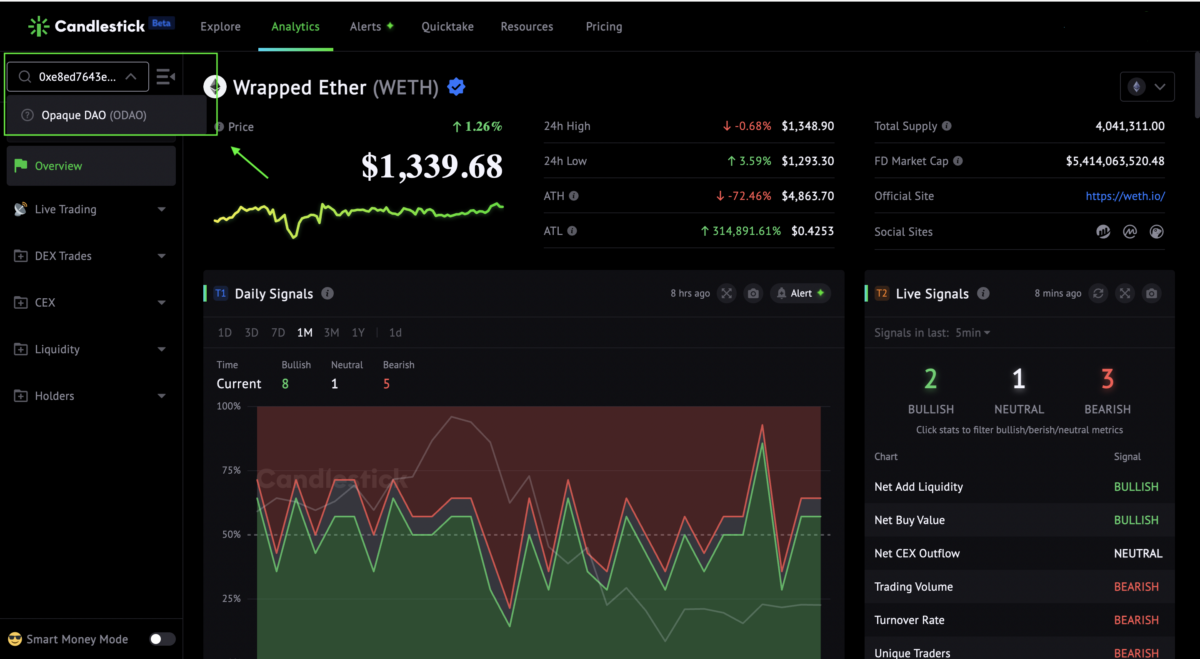1200x659 pixels.
Task: Click the FD Market Cap info icon
Action: click(x=958, y=161)
